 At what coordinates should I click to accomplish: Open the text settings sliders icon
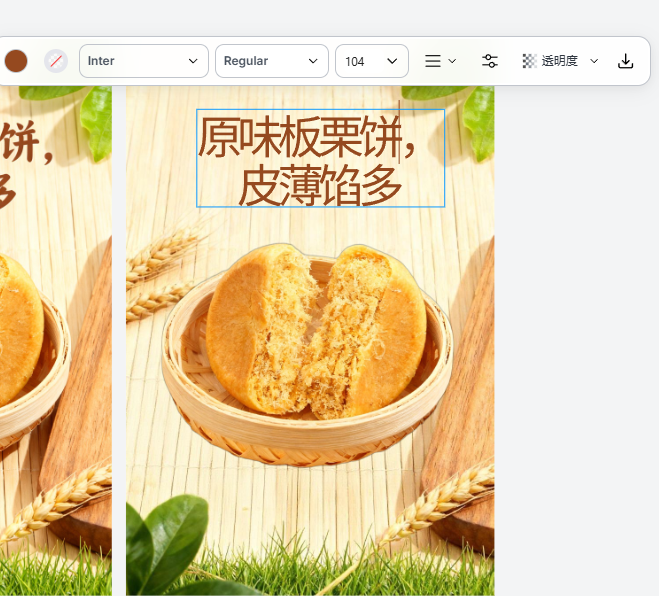(490, 61)
